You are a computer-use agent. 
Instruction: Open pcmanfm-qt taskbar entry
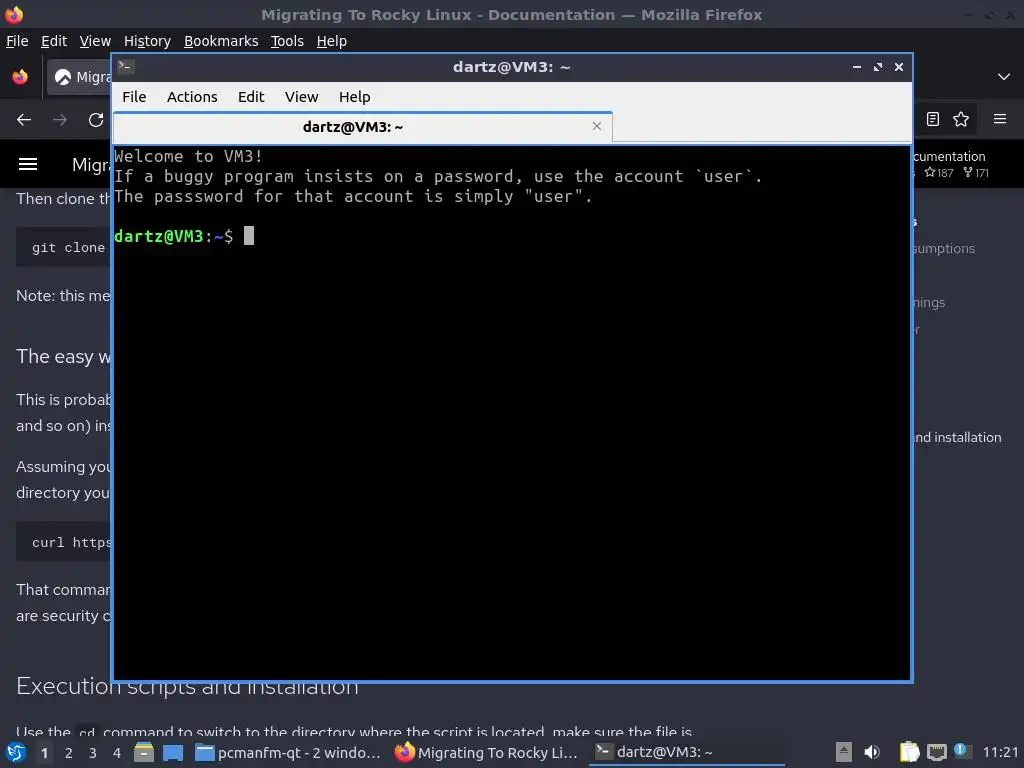pos(289,753)
